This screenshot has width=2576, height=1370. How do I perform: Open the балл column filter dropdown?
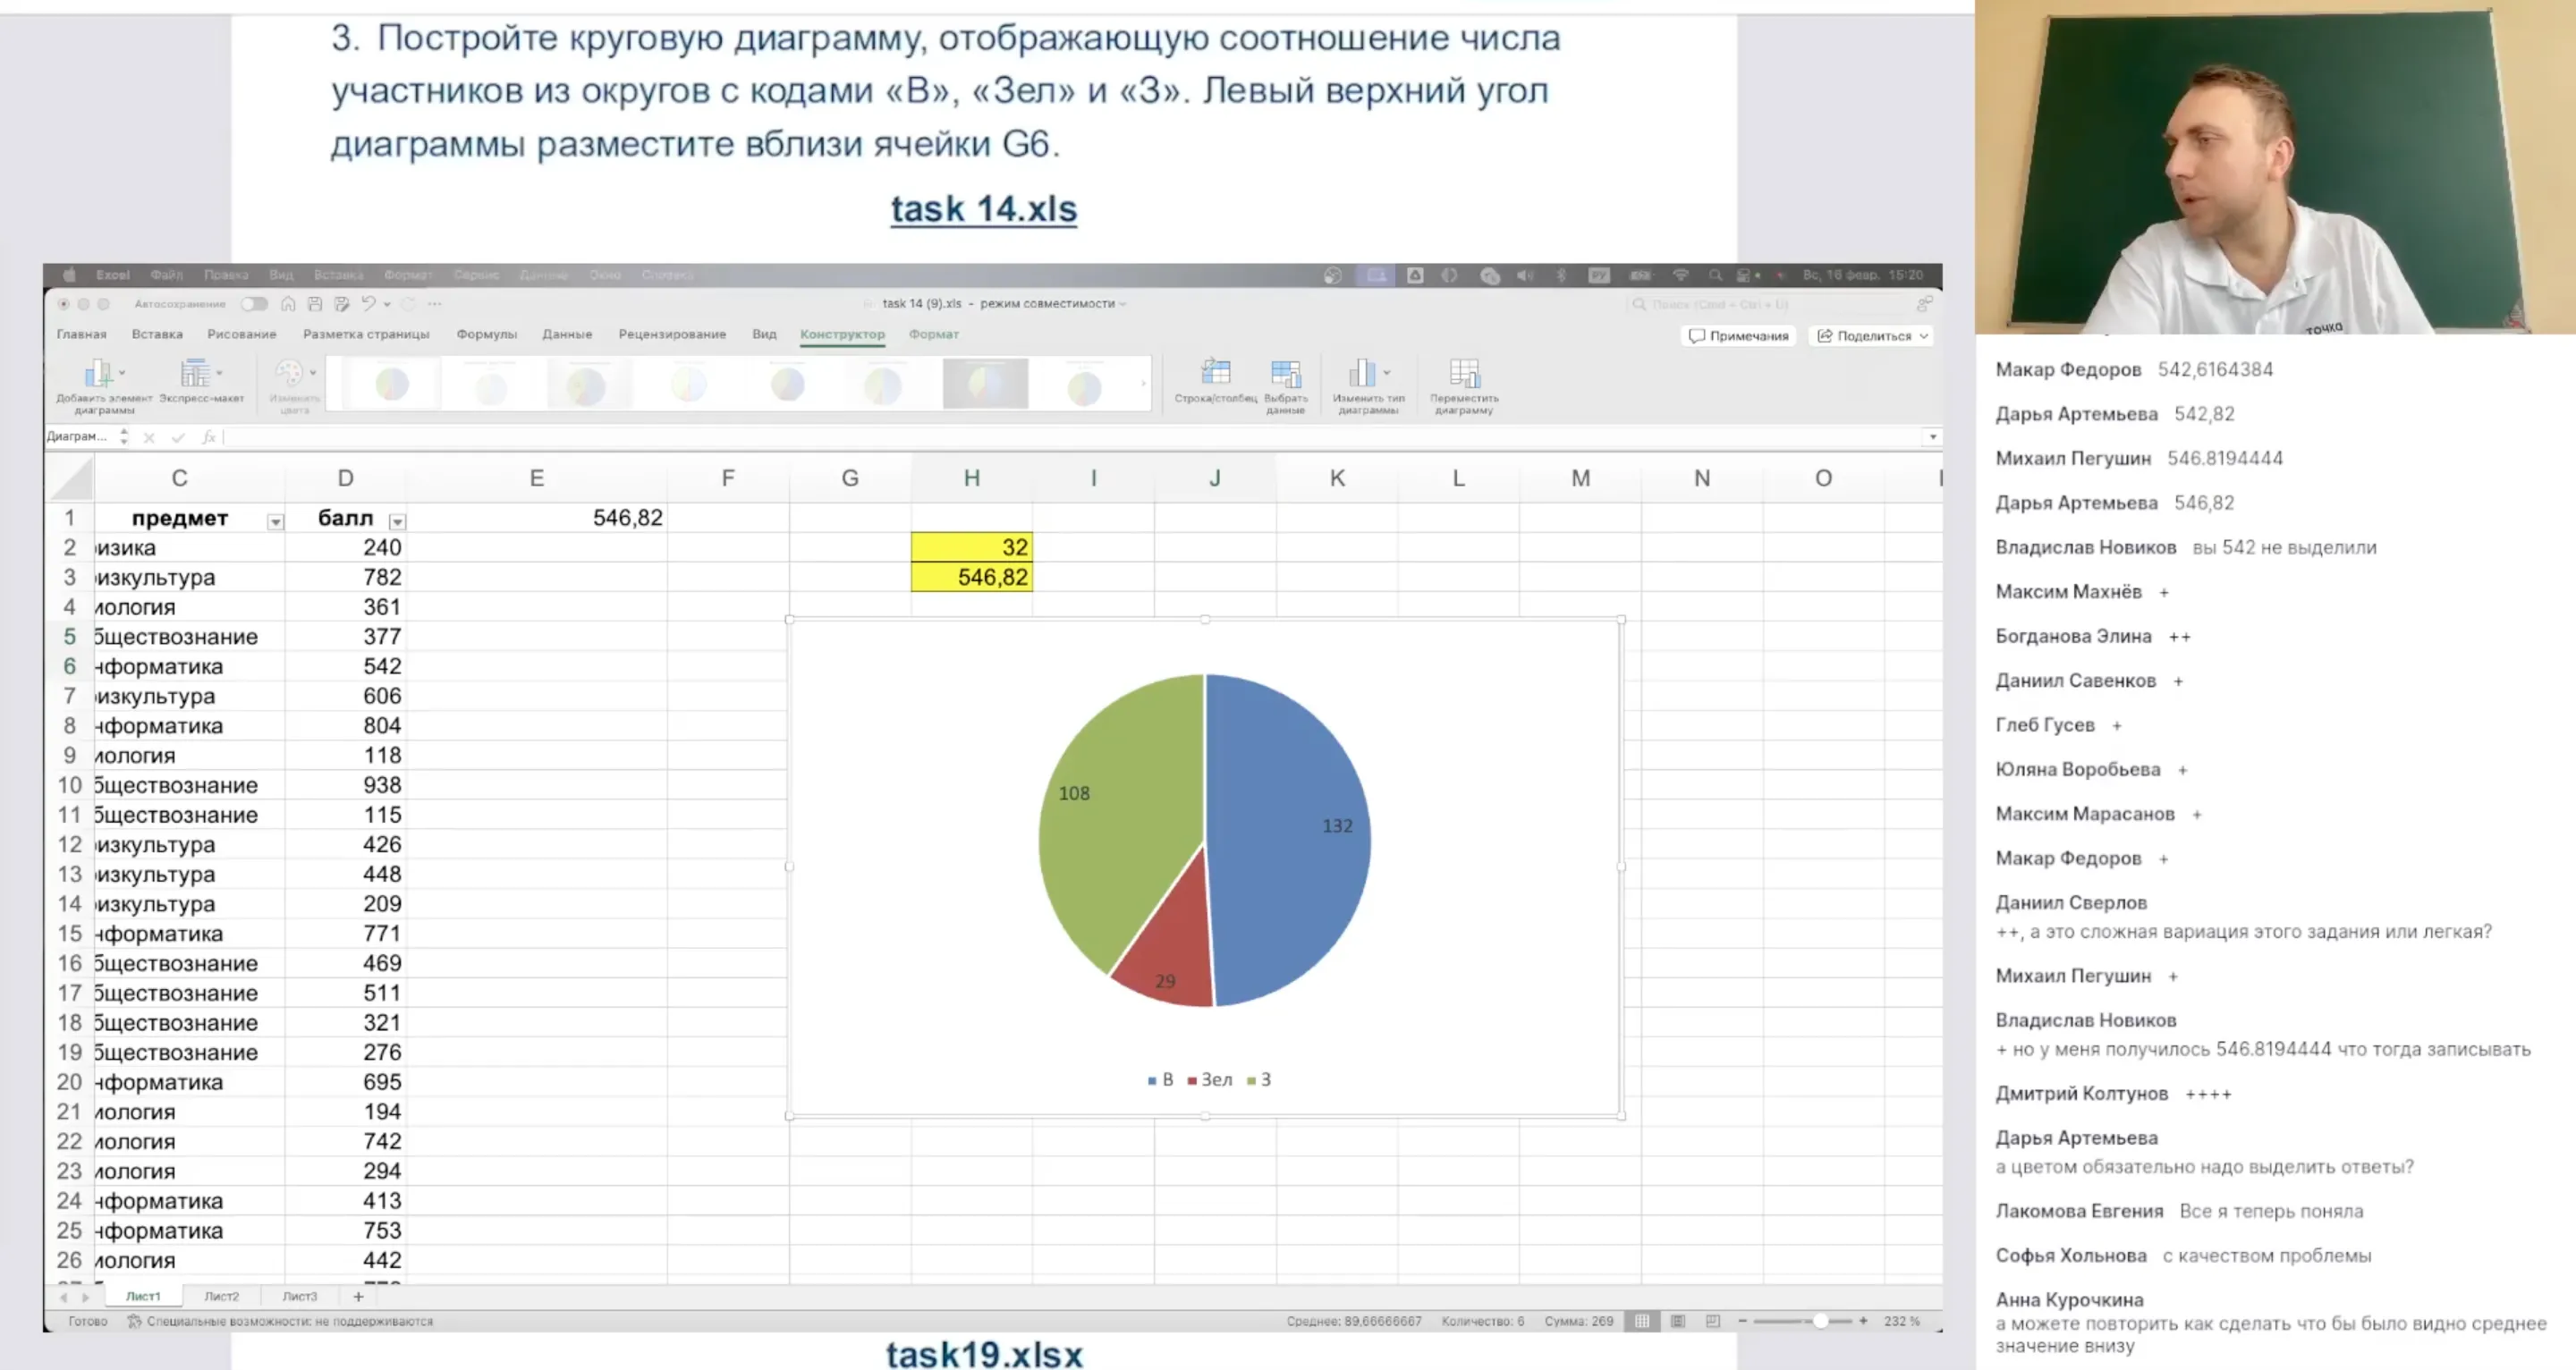tap(397, 521)
